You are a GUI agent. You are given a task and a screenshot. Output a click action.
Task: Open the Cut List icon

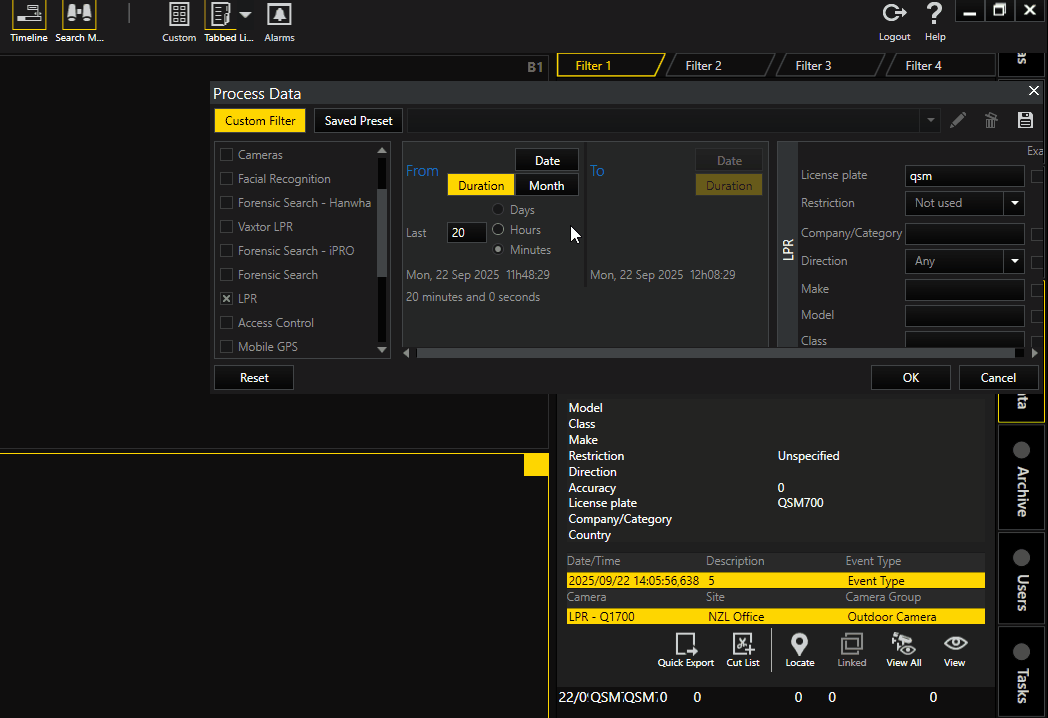(x=743, y=645)
